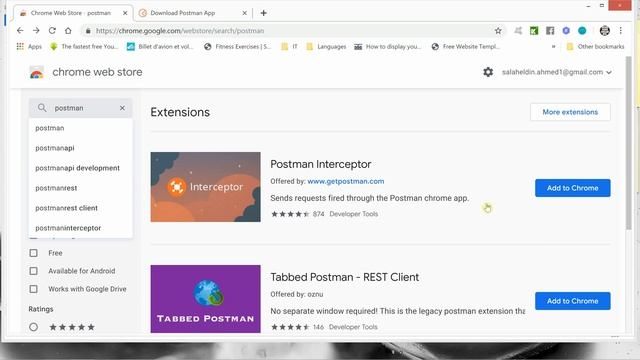
Task: Expand the account email dropdown
Action: 609,73
